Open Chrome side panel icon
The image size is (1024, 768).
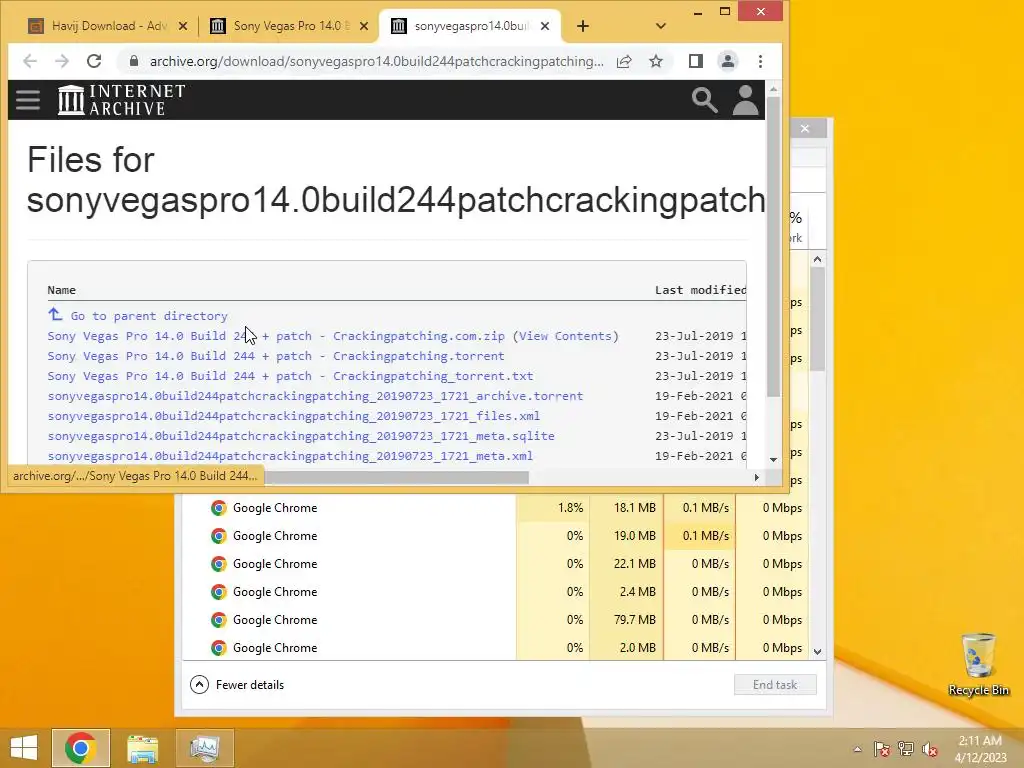click(x=696, y=61)
